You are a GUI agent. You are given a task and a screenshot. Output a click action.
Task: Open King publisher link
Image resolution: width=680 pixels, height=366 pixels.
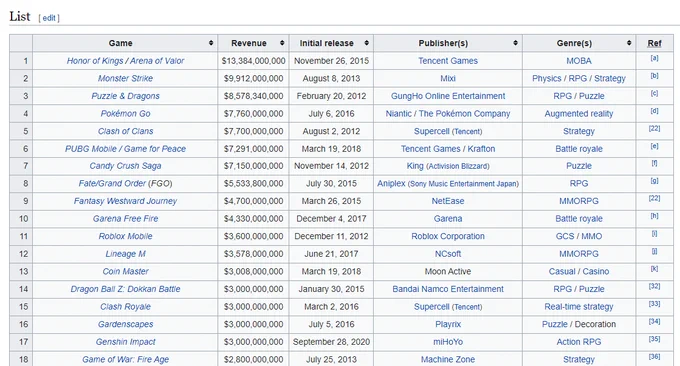point(415,166)
